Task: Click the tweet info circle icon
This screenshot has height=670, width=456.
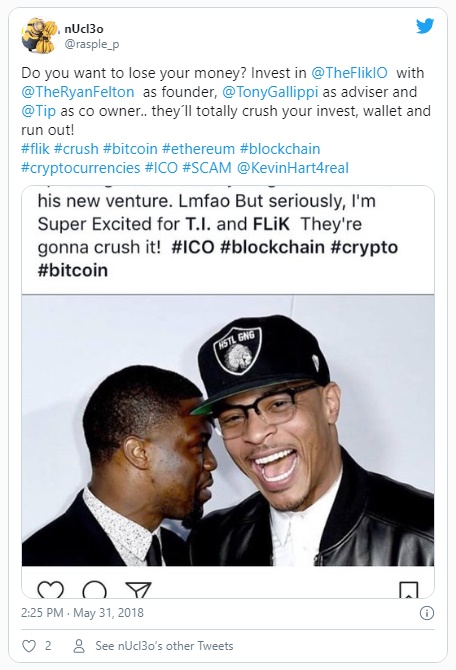Action: pos(427,613)
